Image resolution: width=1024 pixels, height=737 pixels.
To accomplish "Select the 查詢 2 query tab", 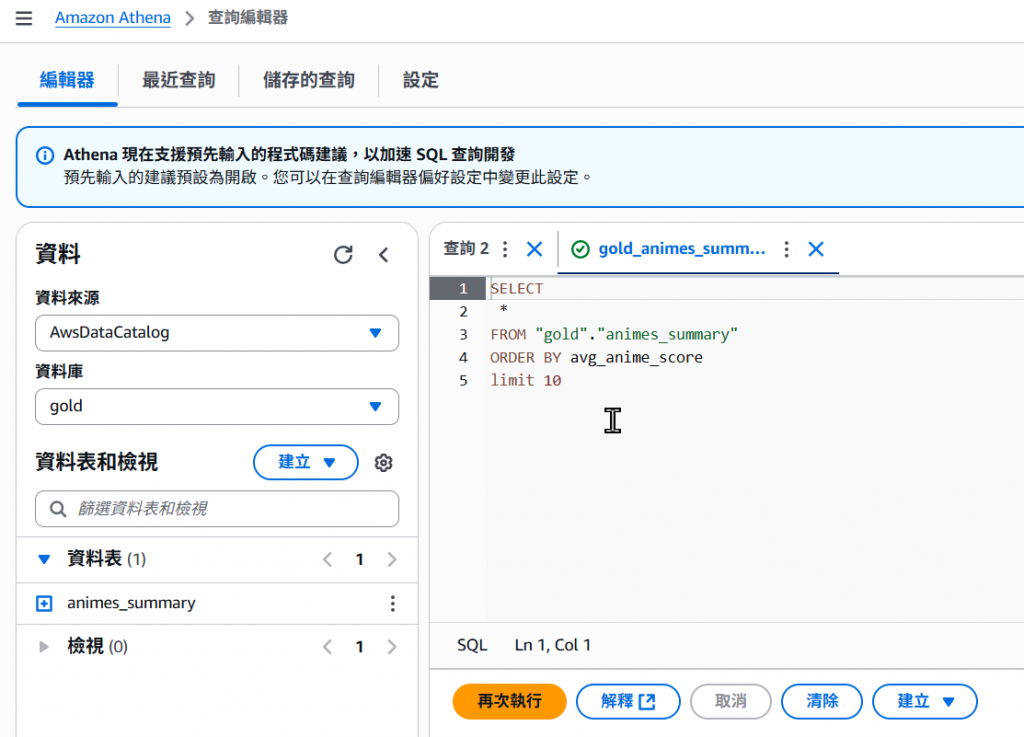I will [466, 249].
